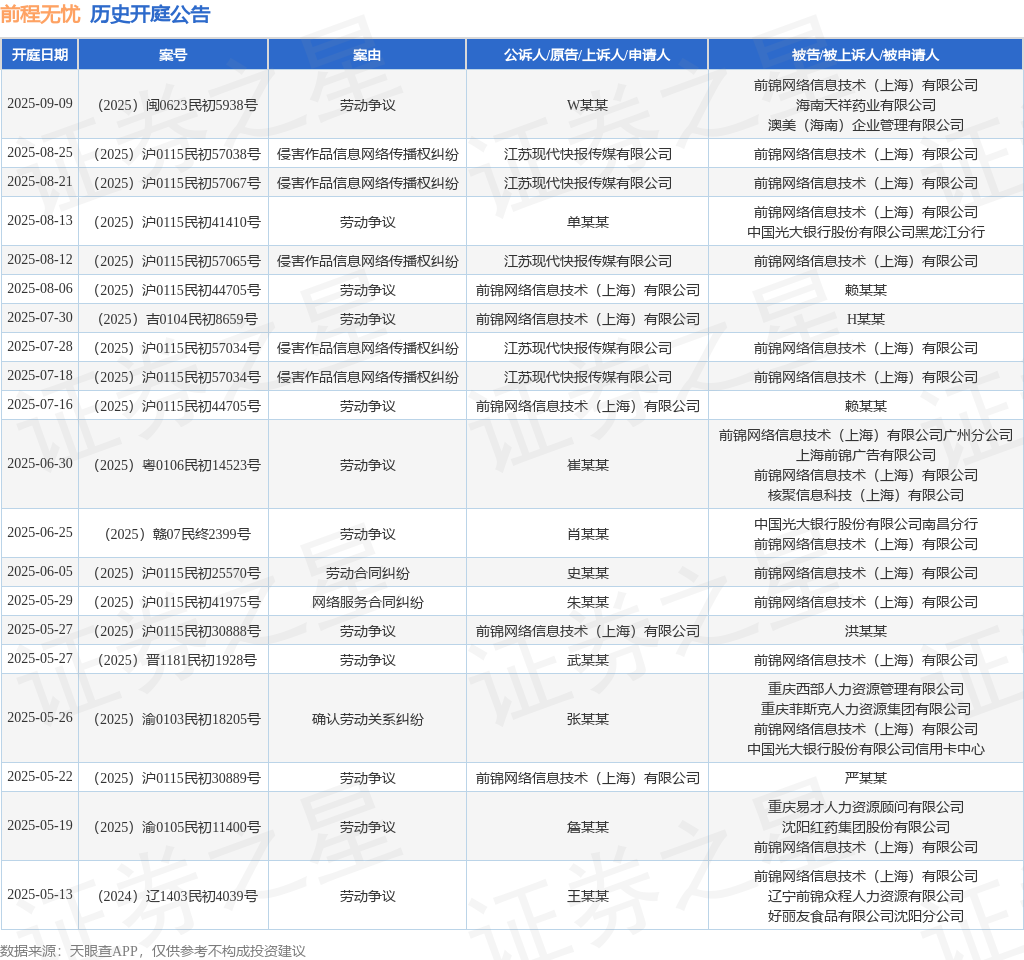Click defendant 中国光大银行股份有限公司南昌分行

click(x=865, y=524)
